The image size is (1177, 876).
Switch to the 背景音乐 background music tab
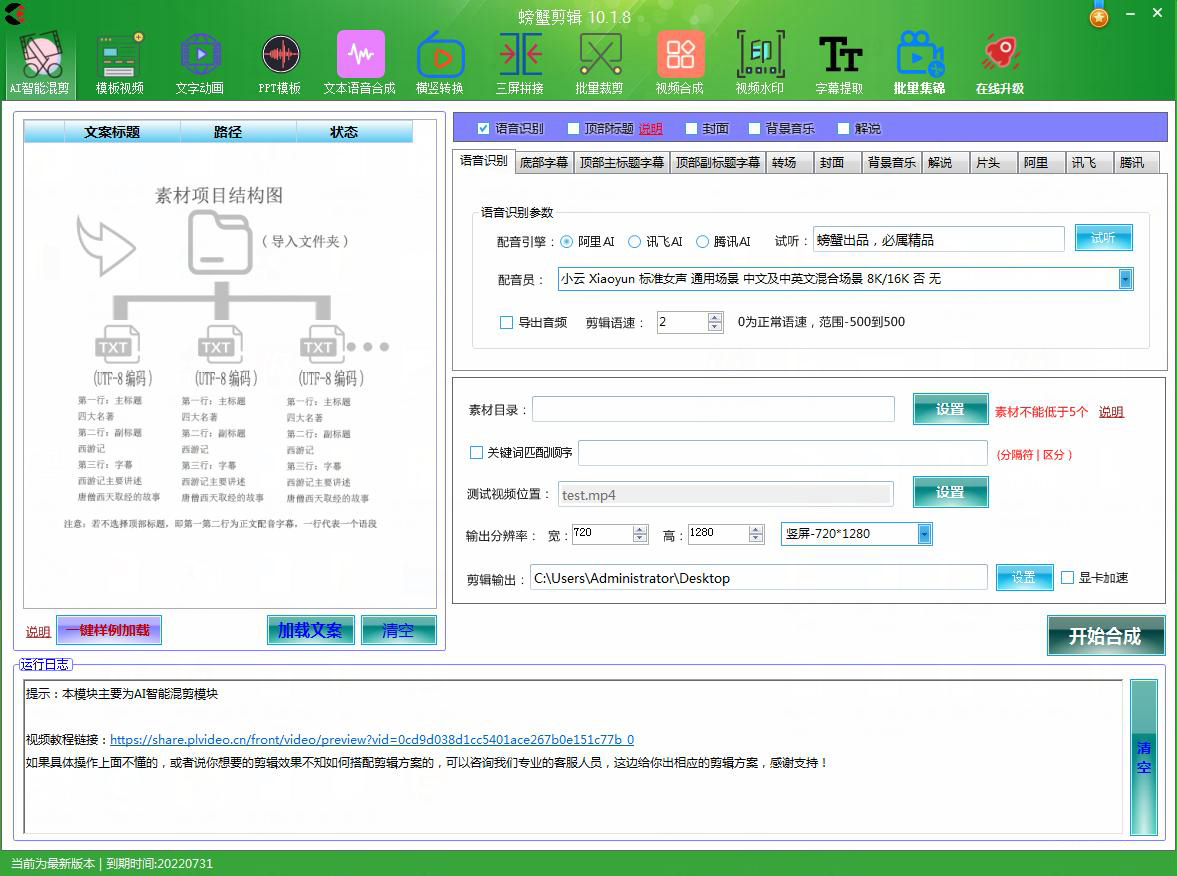(x=891, y=162)
